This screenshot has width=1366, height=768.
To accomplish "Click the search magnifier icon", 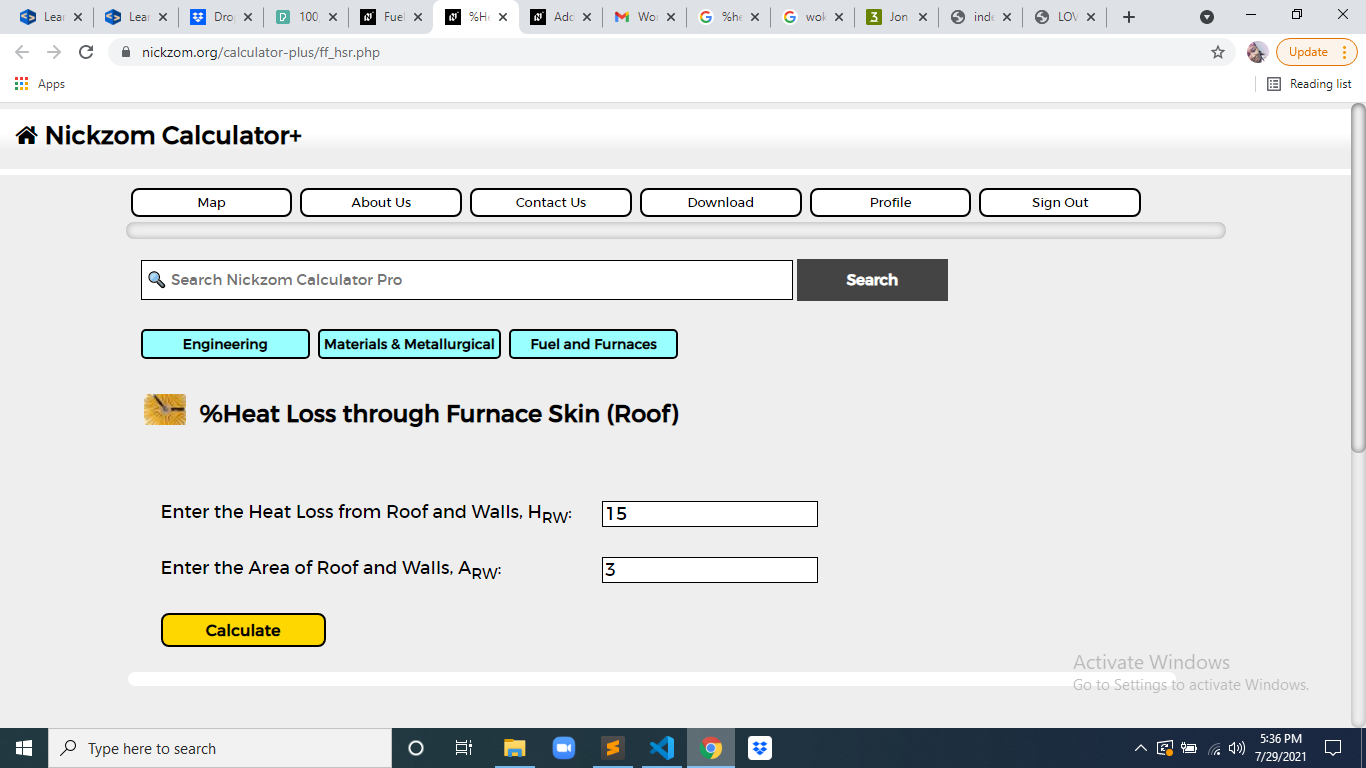I will [x=156, y=279].
